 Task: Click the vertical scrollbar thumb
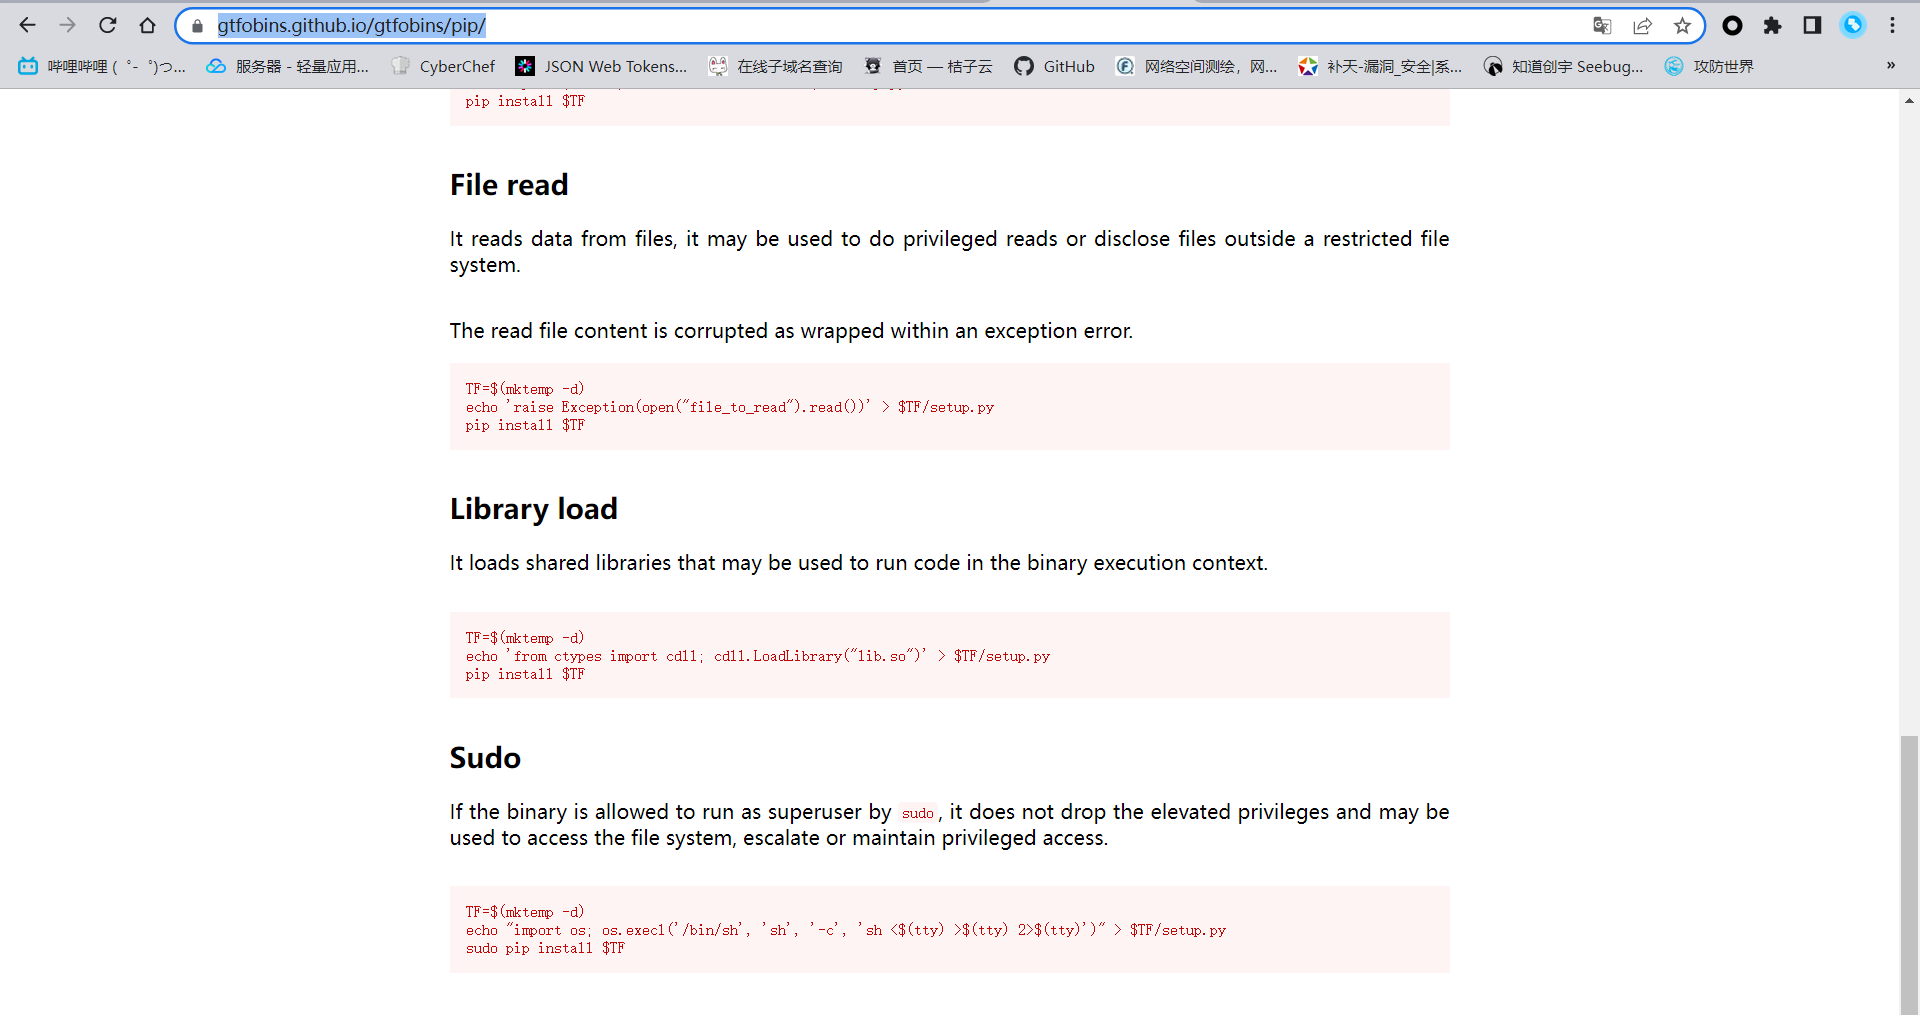1910,875
